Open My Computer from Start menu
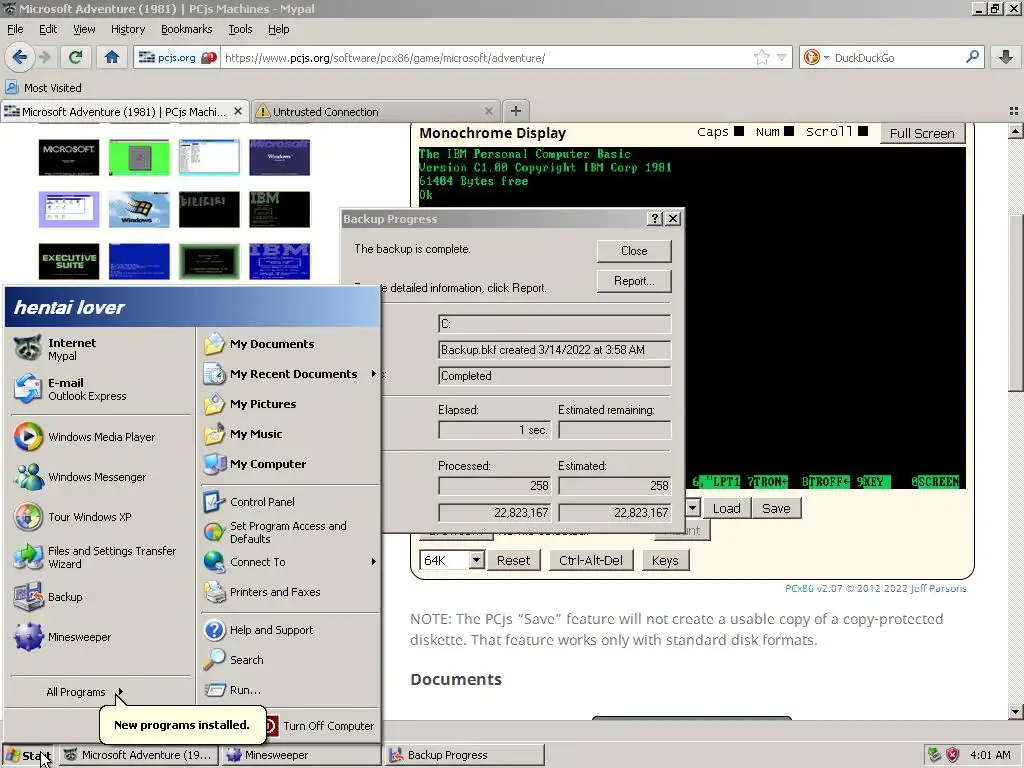The width and height of the screenshot is (1024, 768). tap(289, 464)
